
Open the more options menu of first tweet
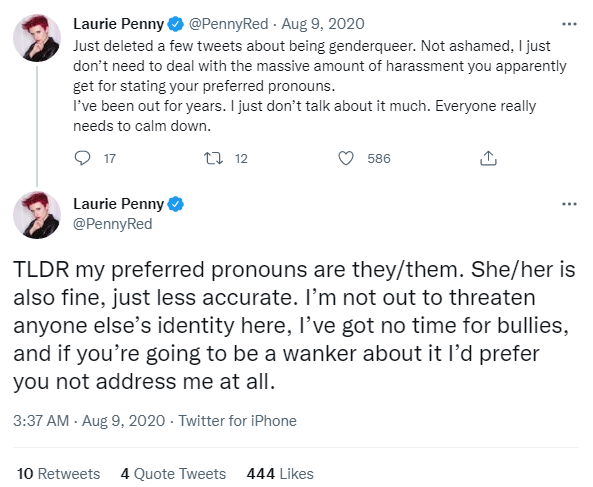[x=570, y=24]
